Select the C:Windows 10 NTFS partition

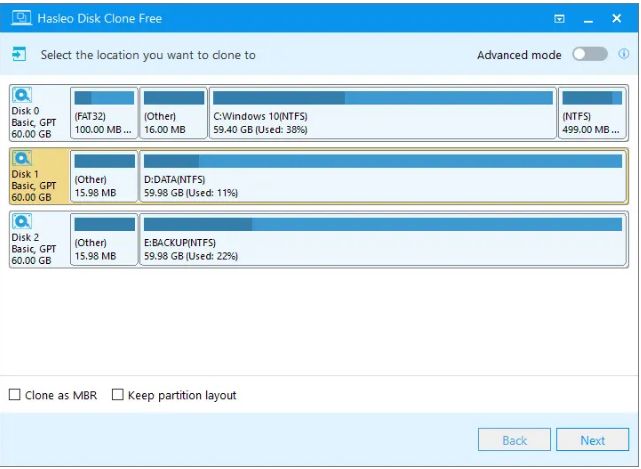coord(383,113)
